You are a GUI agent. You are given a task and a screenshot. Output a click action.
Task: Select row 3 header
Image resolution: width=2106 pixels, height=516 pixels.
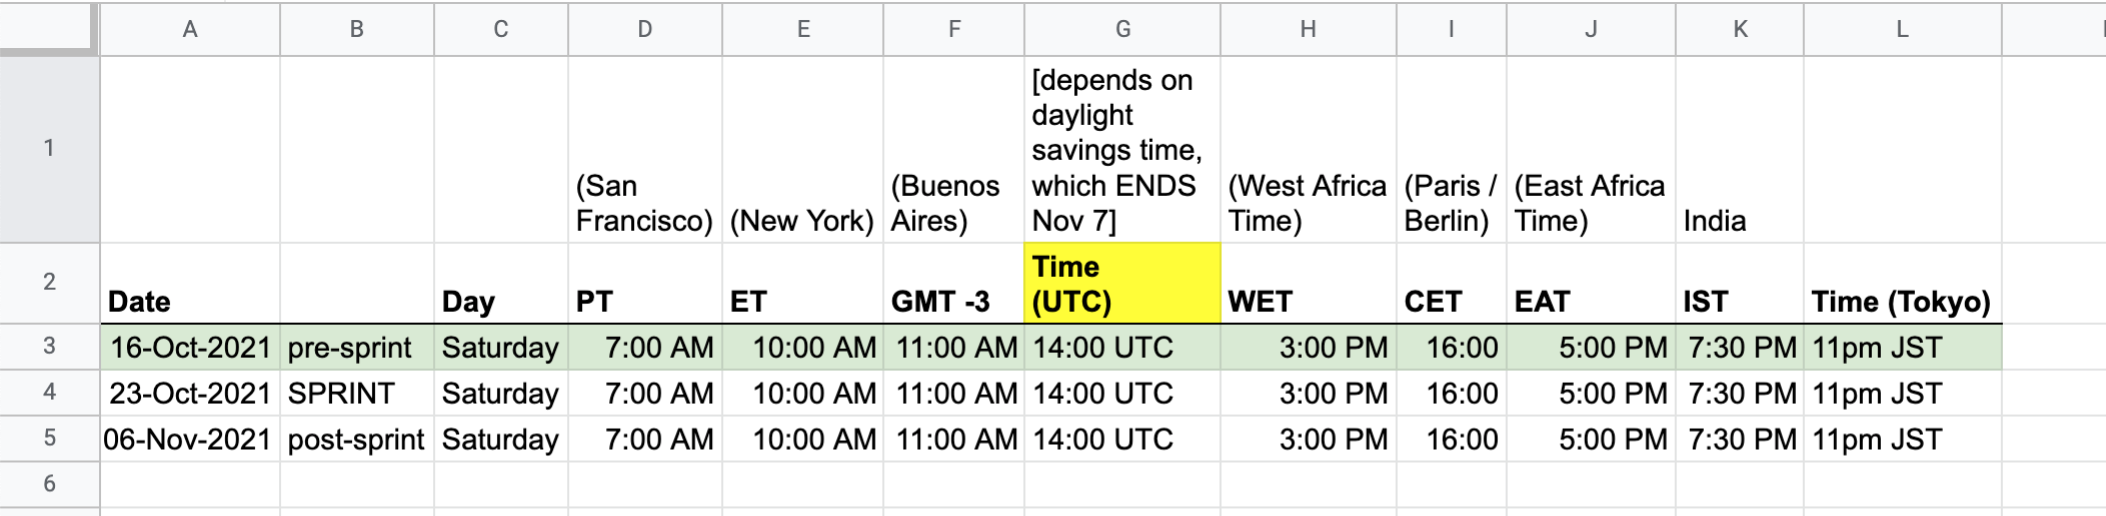(x=49, y=347)
